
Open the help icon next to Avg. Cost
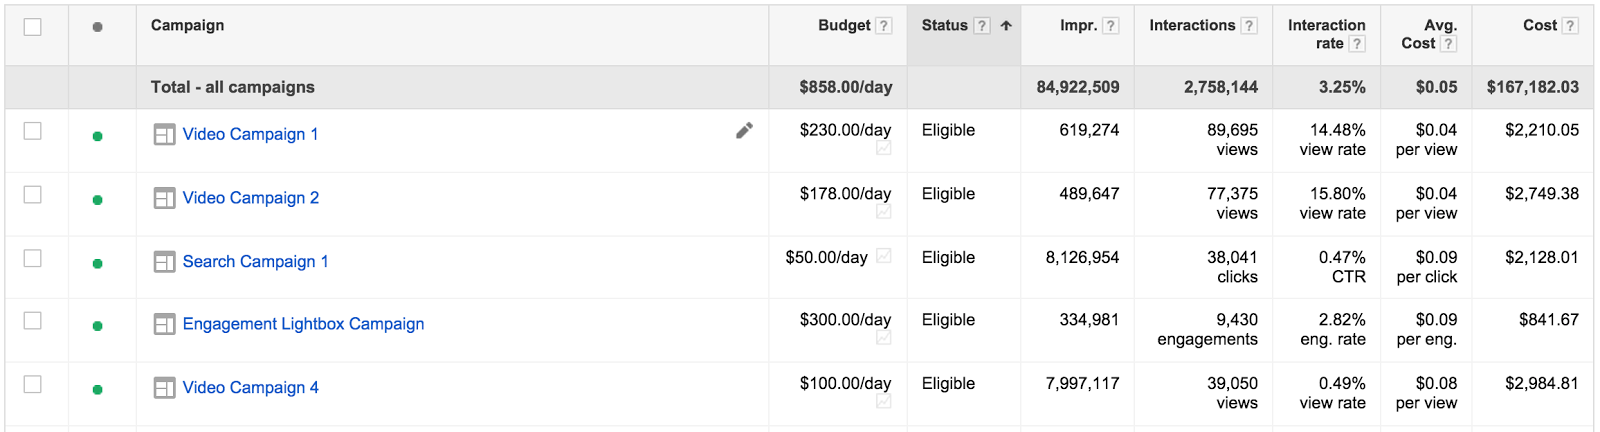coord(1448,44)
